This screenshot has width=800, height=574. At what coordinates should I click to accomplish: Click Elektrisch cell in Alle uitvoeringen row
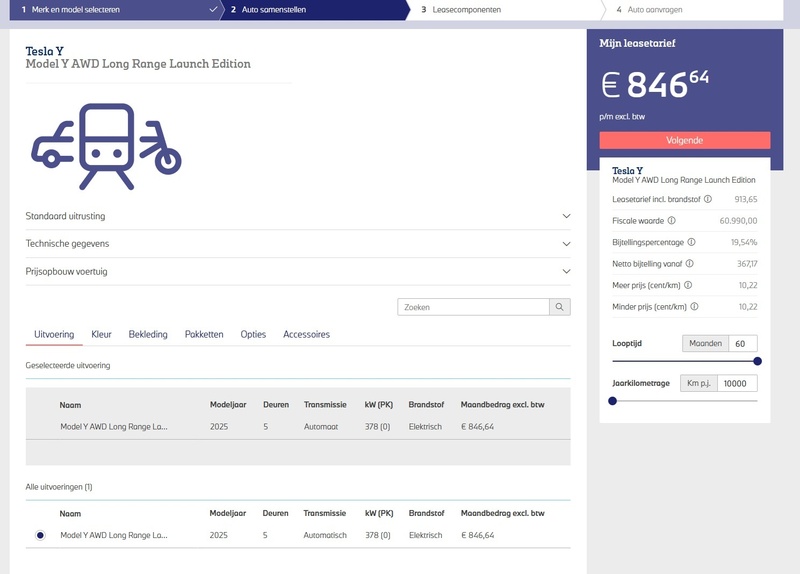coord(426,535)
